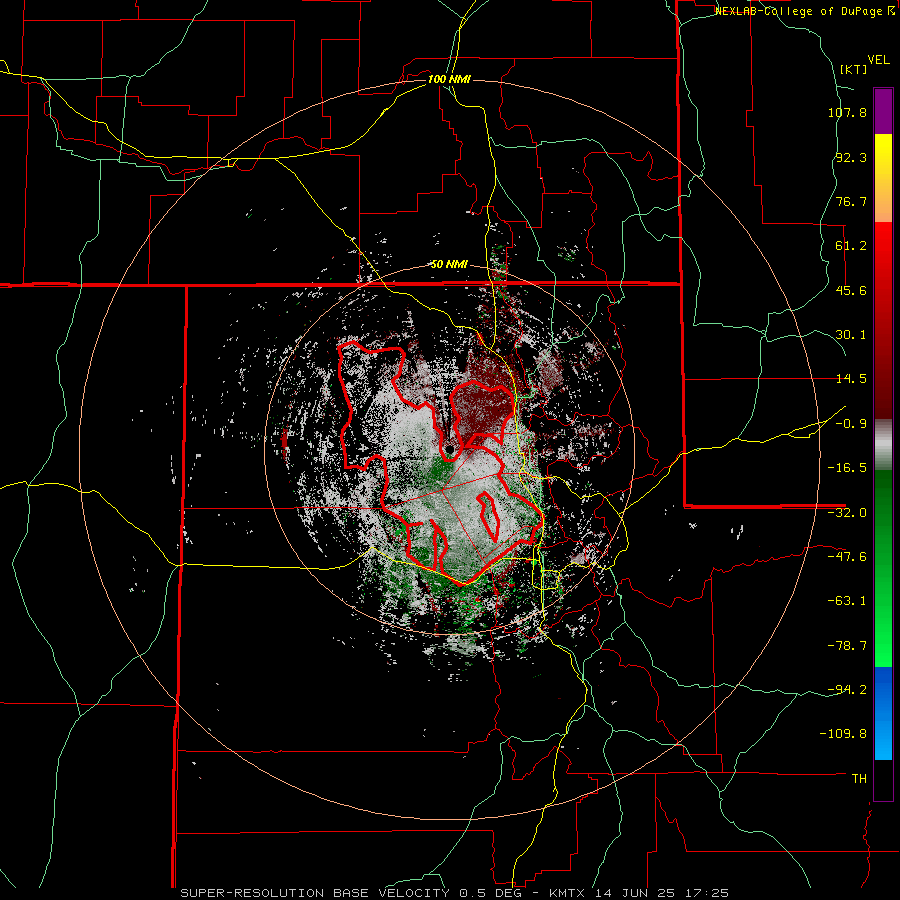The image size is (900, 900).
Task: Click the 30.1 legend value
Action: 851,335
